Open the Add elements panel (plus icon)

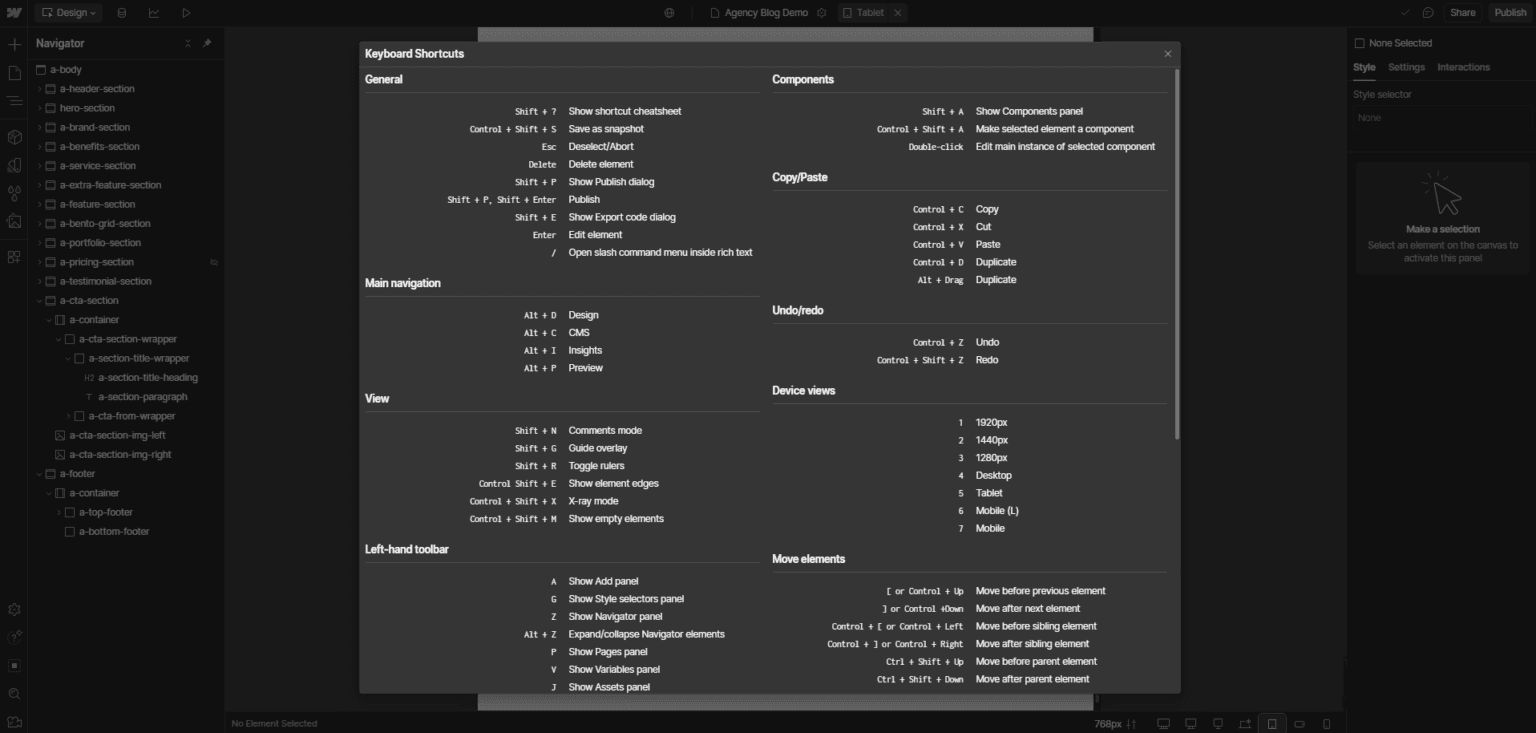click(x=14, y=45)
